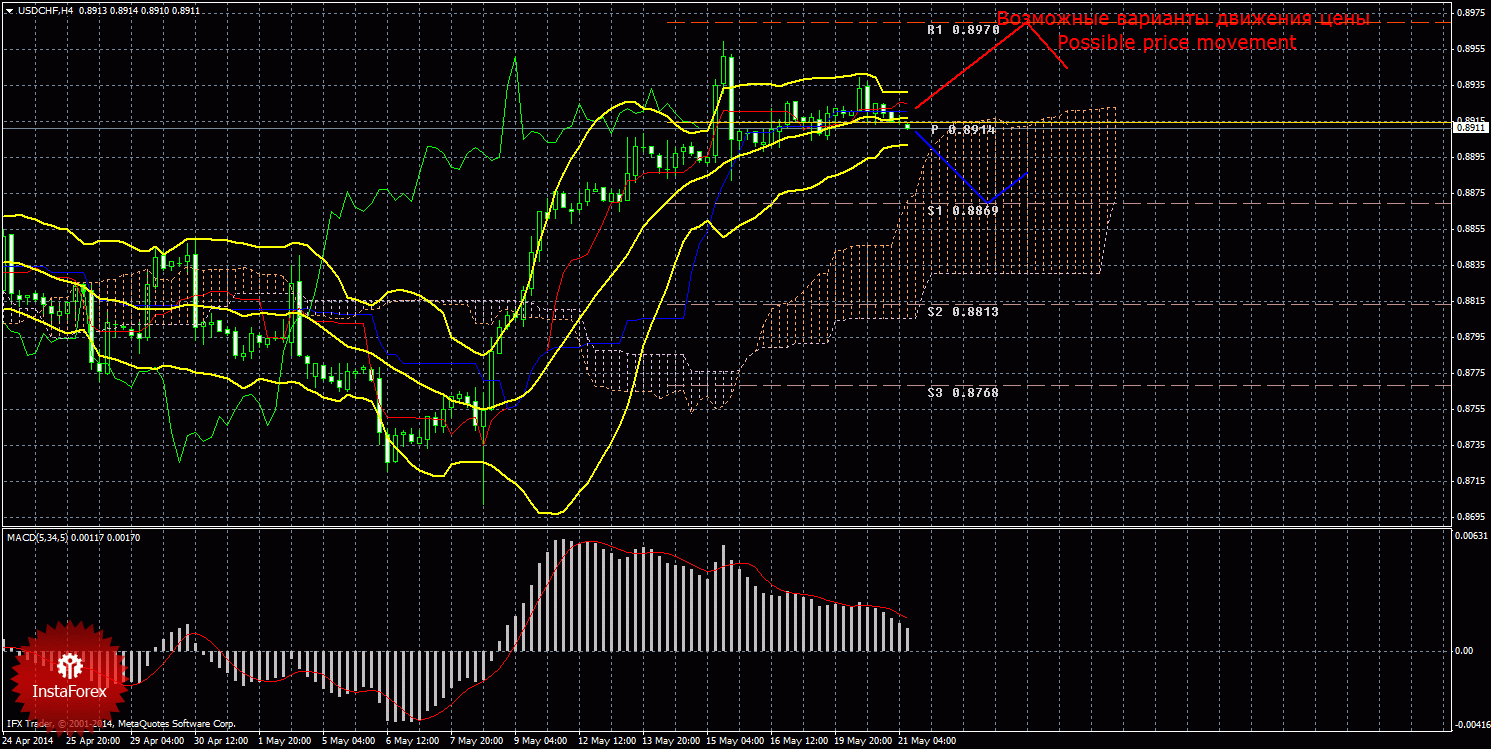Click the 0.8895 price axis value
This screenshot has height=749, width=1491.
tap(1469, 157)
